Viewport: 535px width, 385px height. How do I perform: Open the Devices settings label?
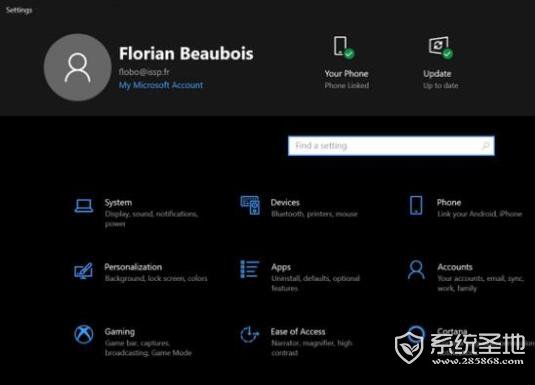pos(285,202)
